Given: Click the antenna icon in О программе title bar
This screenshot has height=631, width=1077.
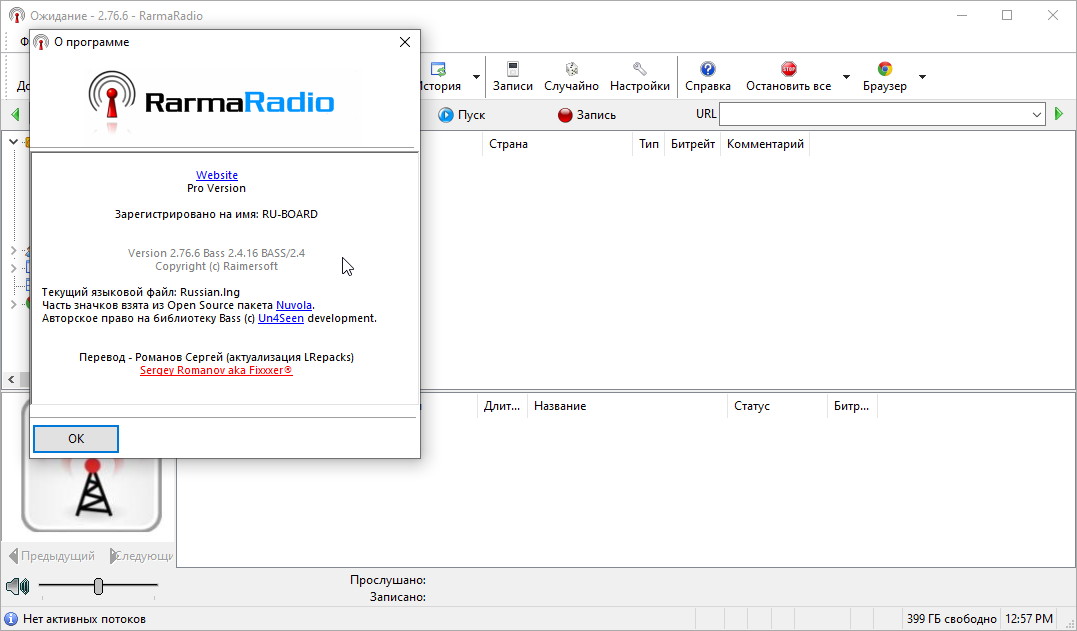Looking at the screenshot, I should pos(41,42).
